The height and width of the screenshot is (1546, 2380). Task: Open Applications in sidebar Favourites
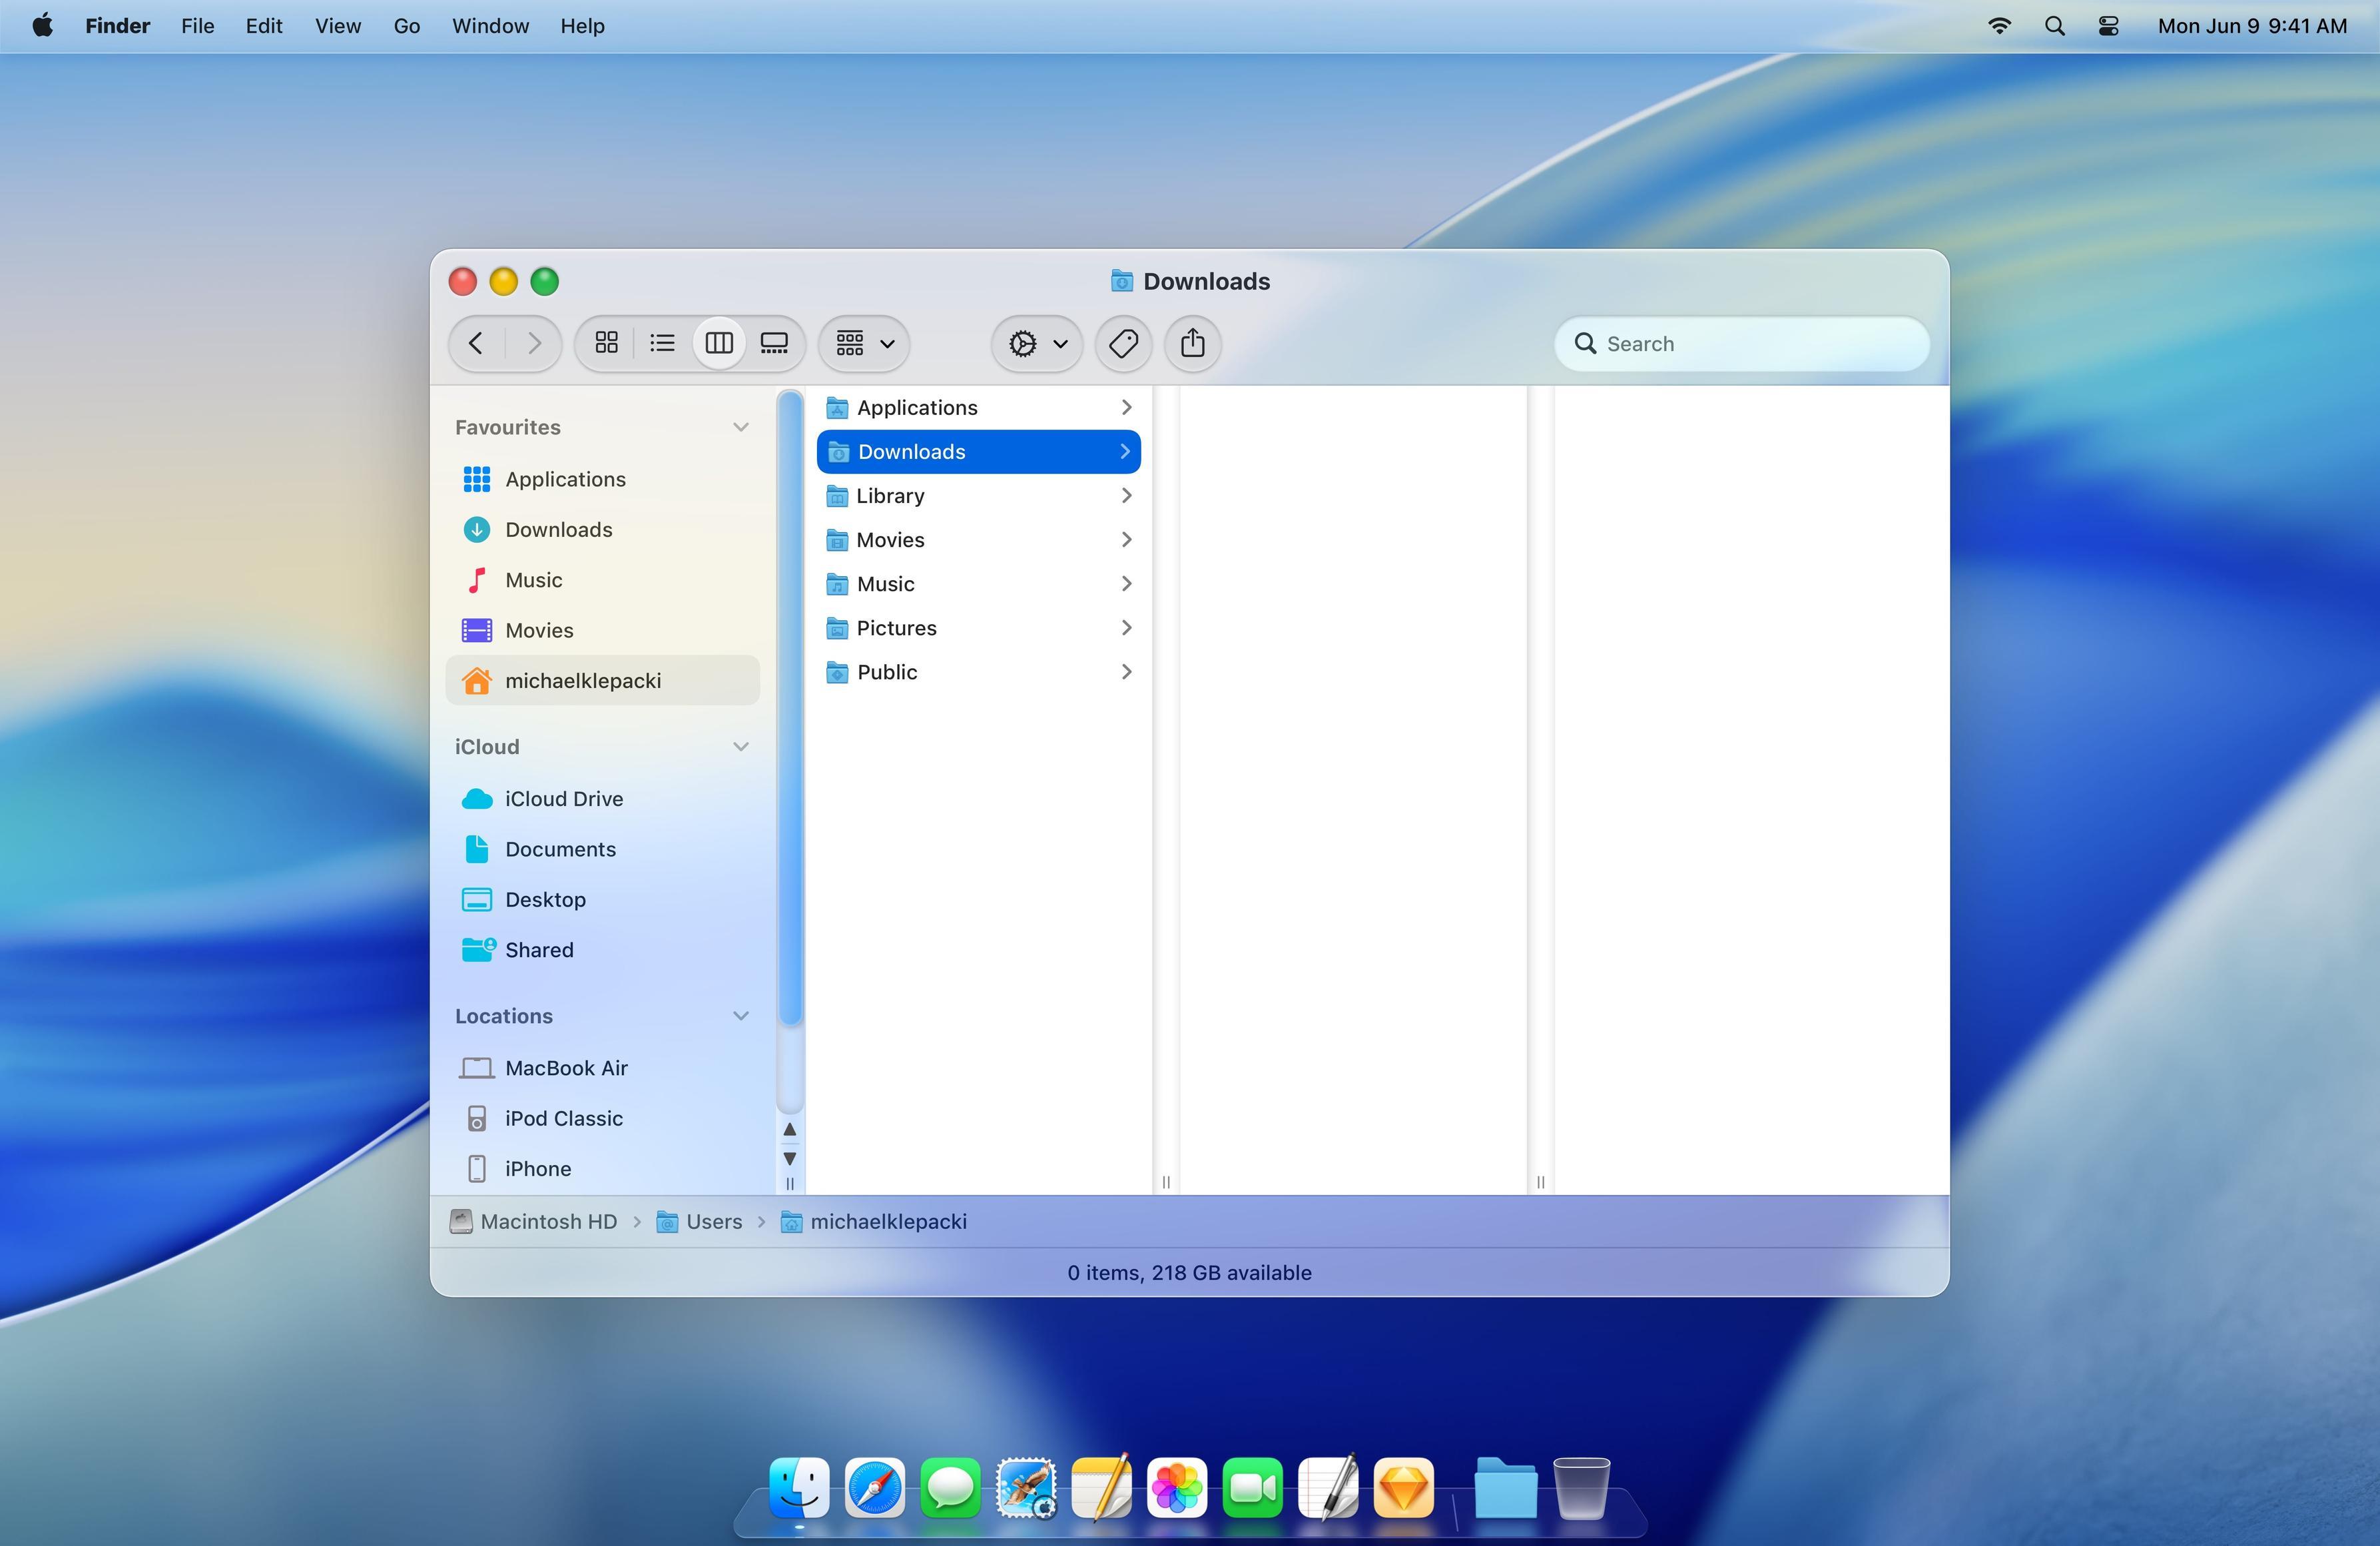pyautogui.click(x=602, y=479)
